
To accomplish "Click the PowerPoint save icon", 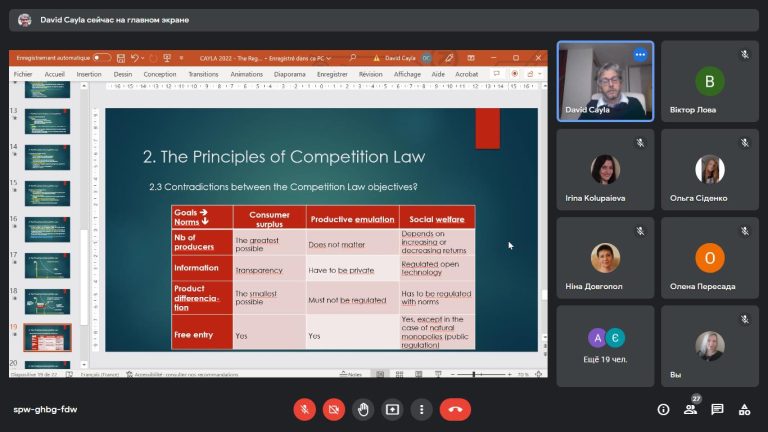I will [x=121, y=58].
